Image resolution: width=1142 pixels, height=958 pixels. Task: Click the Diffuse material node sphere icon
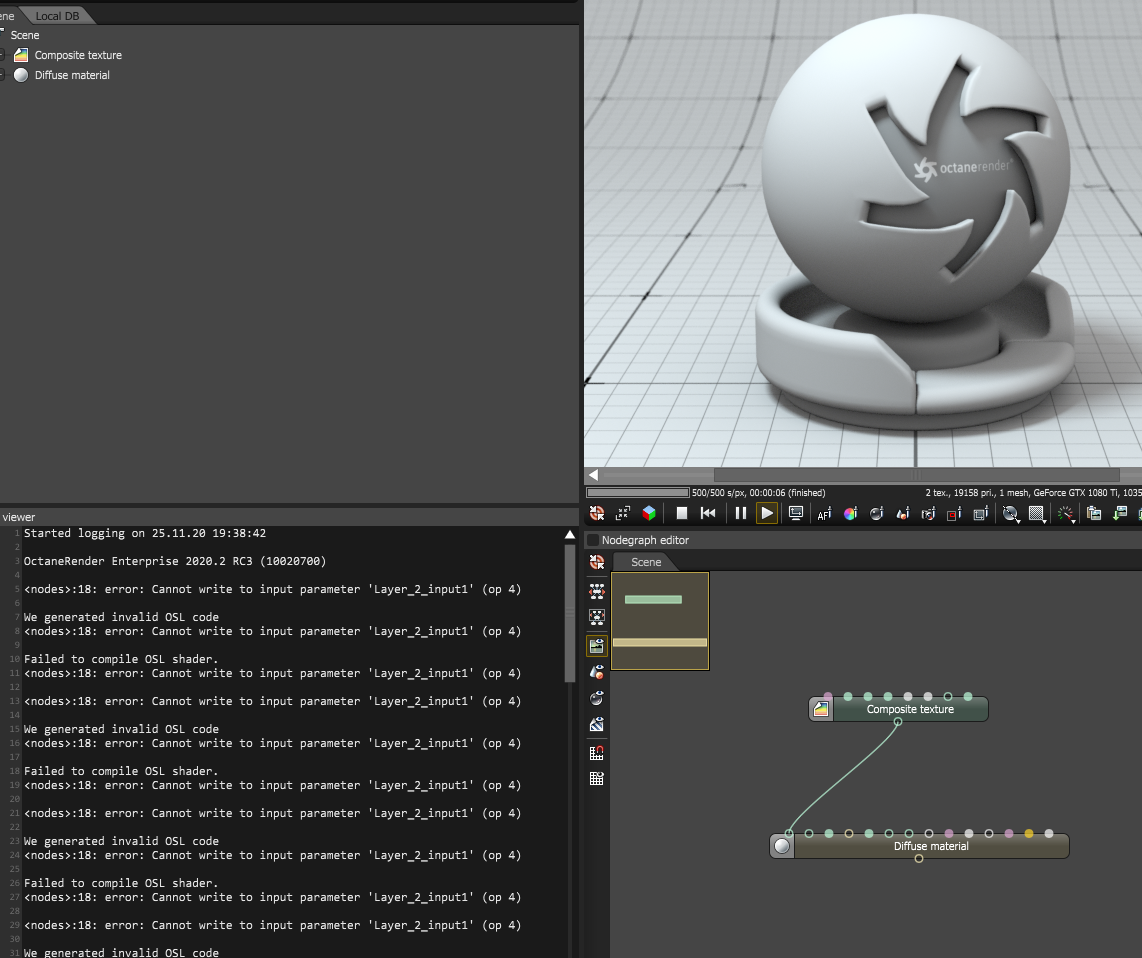[782, 846]
